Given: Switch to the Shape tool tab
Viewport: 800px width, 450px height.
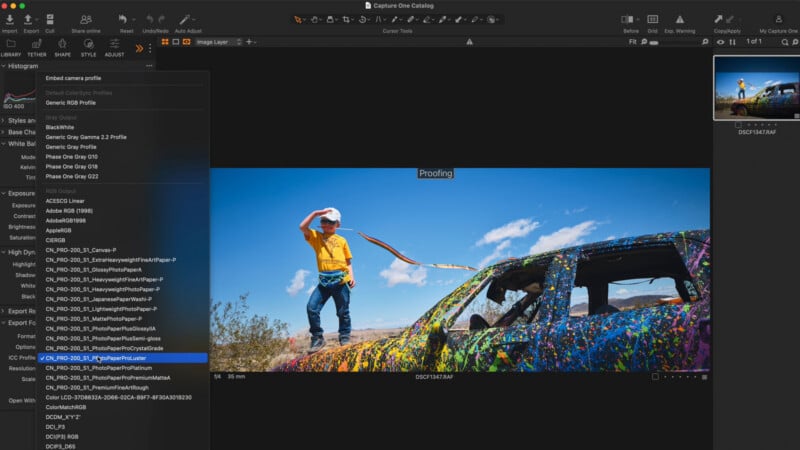Looking at the screenshot, I should tap(62, 47).
